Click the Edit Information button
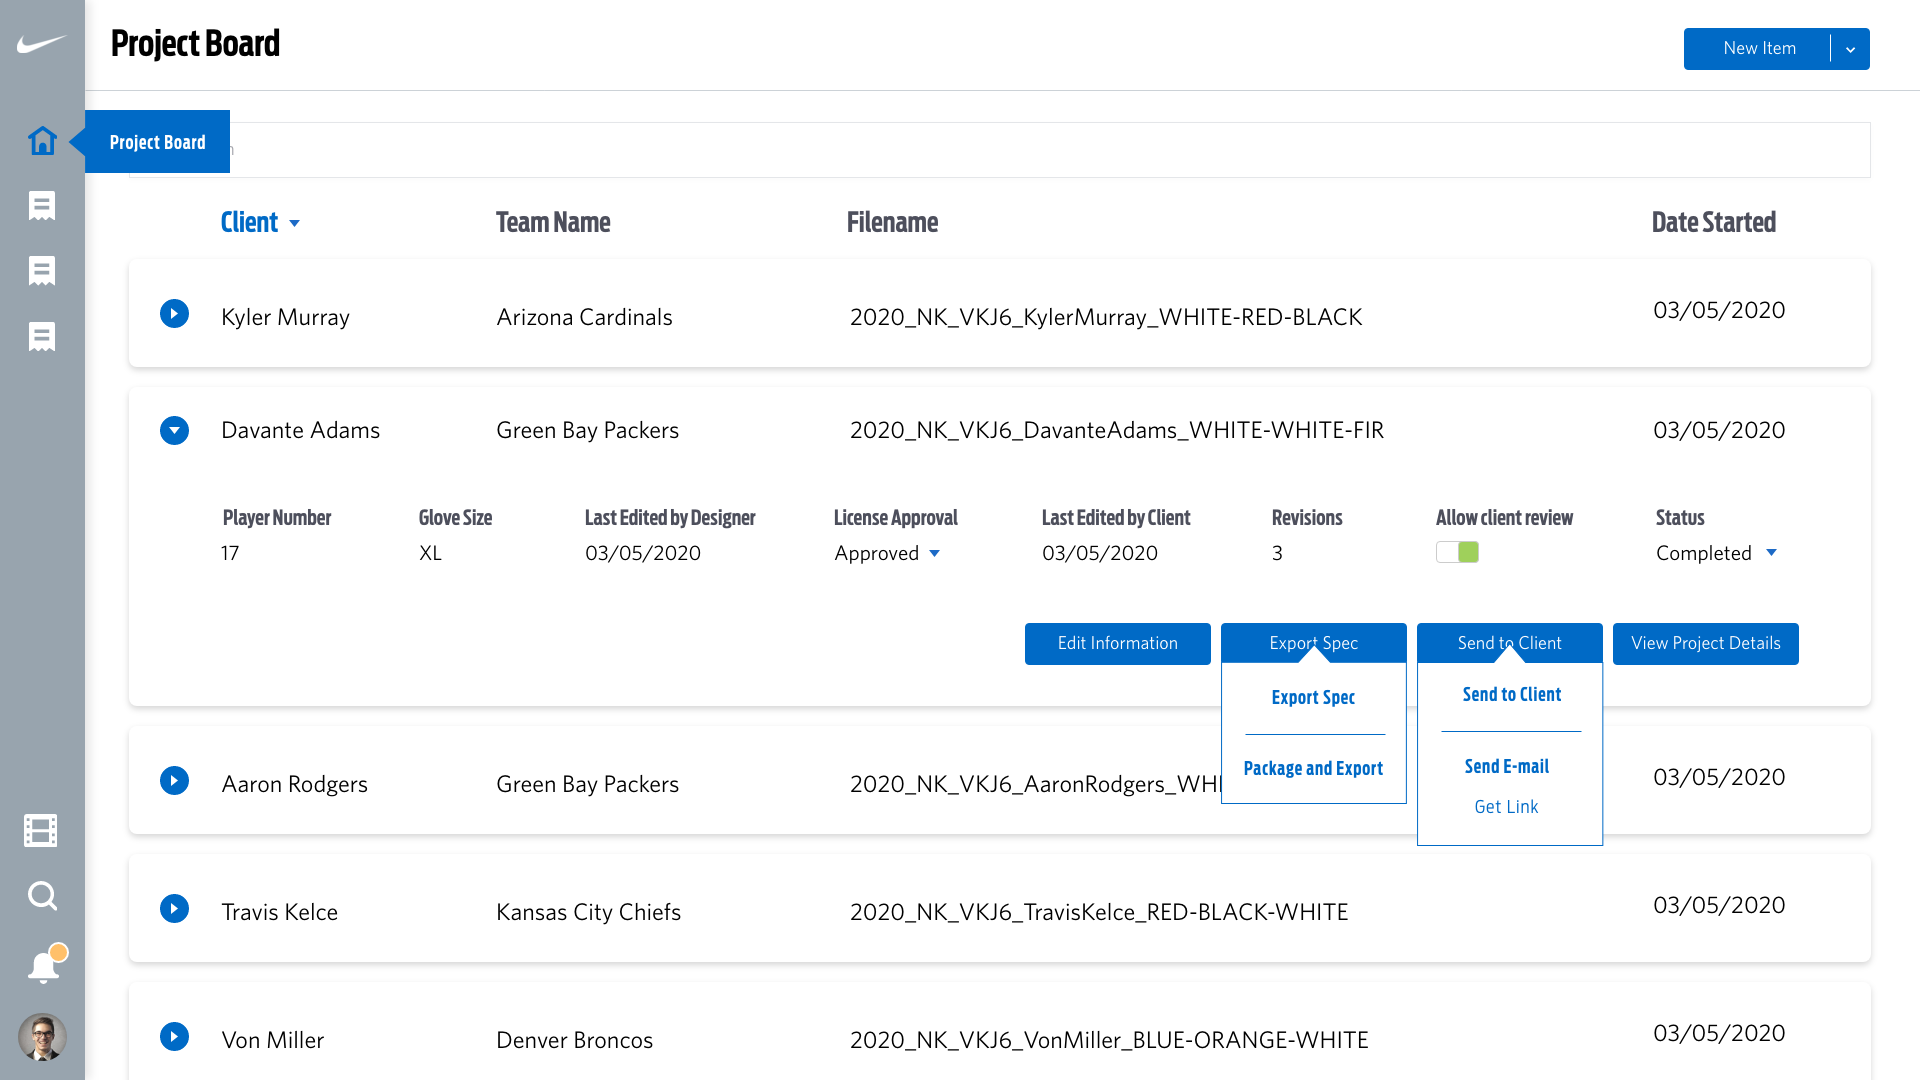The image size is (1920, 1080). [x=1118, y=644]
